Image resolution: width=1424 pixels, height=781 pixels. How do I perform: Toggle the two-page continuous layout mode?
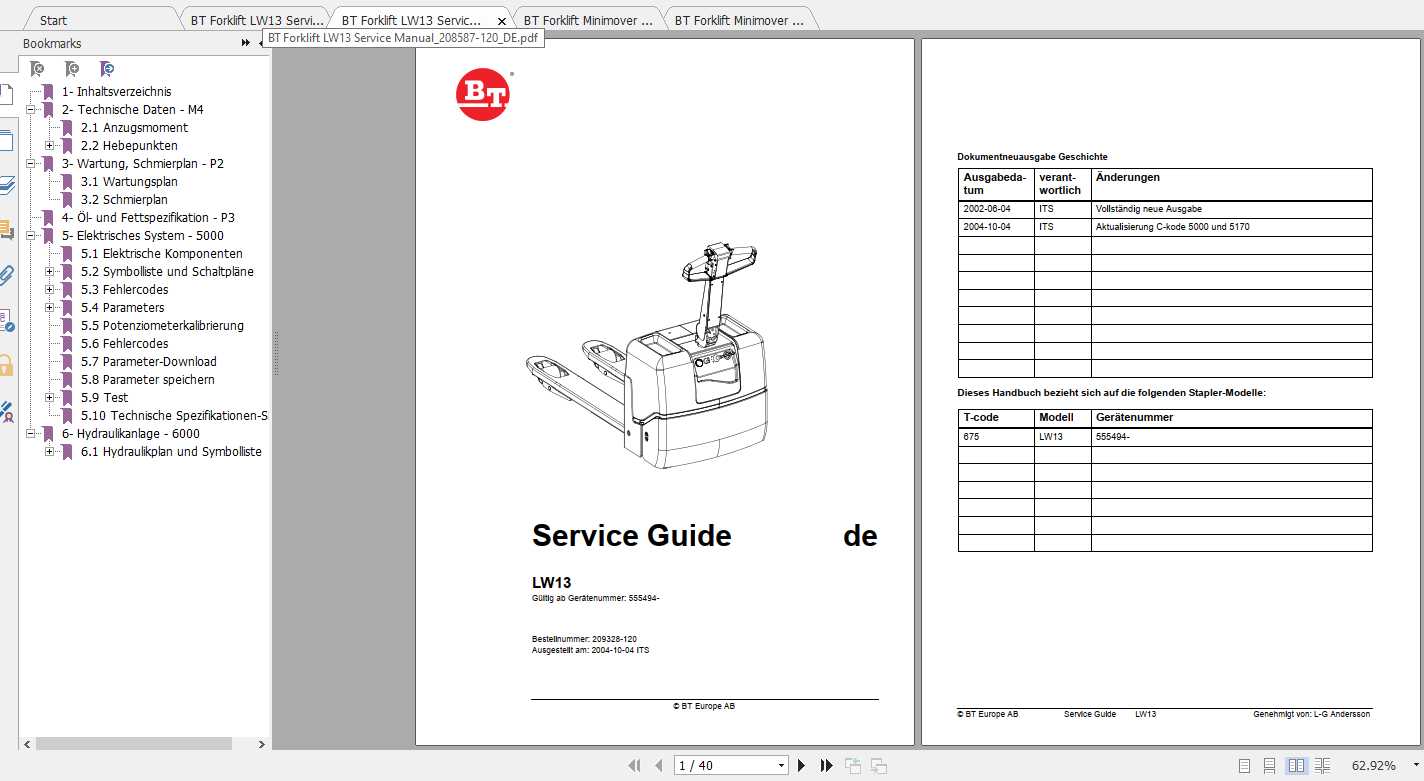click(x=1321, y=765)
